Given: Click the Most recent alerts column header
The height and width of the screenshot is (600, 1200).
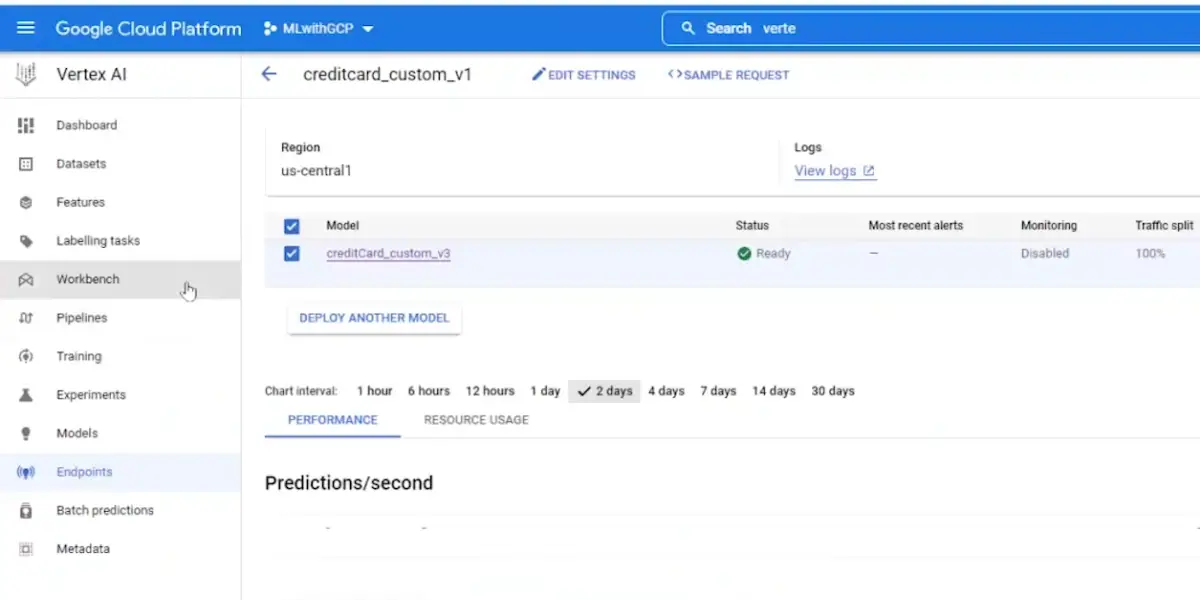Looking at the screenshot, I should (x=915, y=226).
